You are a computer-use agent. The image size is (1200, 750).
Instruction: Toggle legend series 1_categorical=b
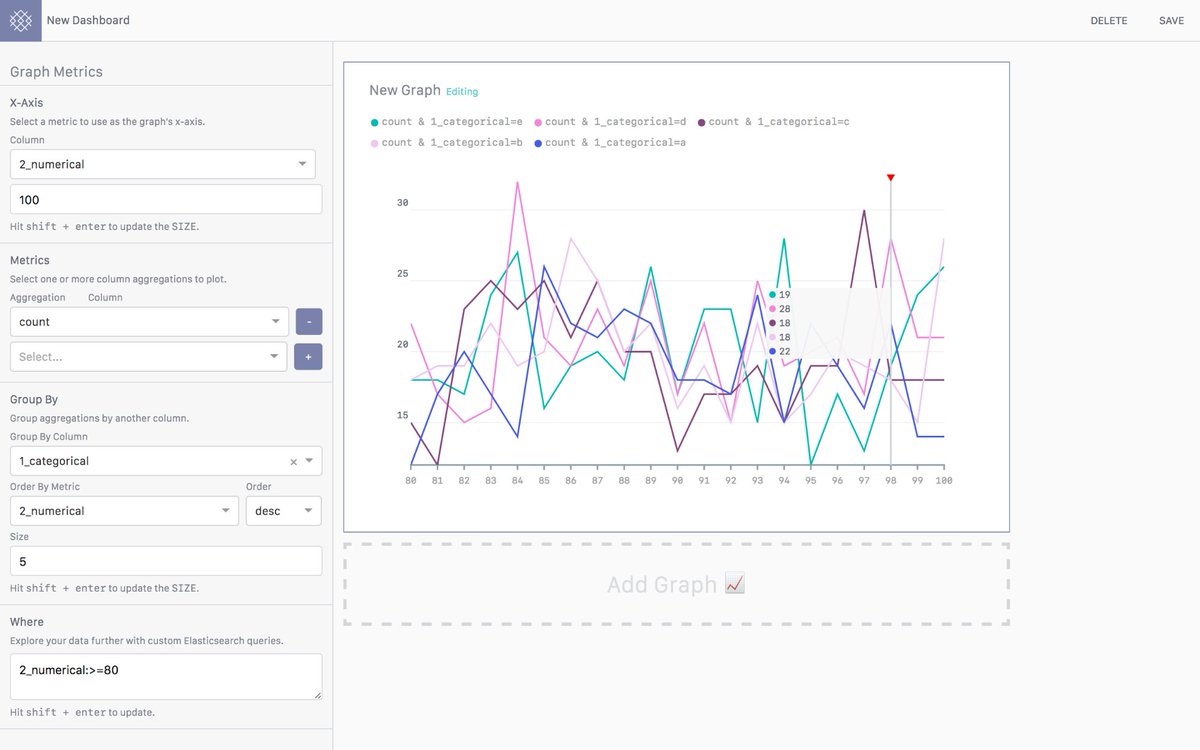pos(446,143)
